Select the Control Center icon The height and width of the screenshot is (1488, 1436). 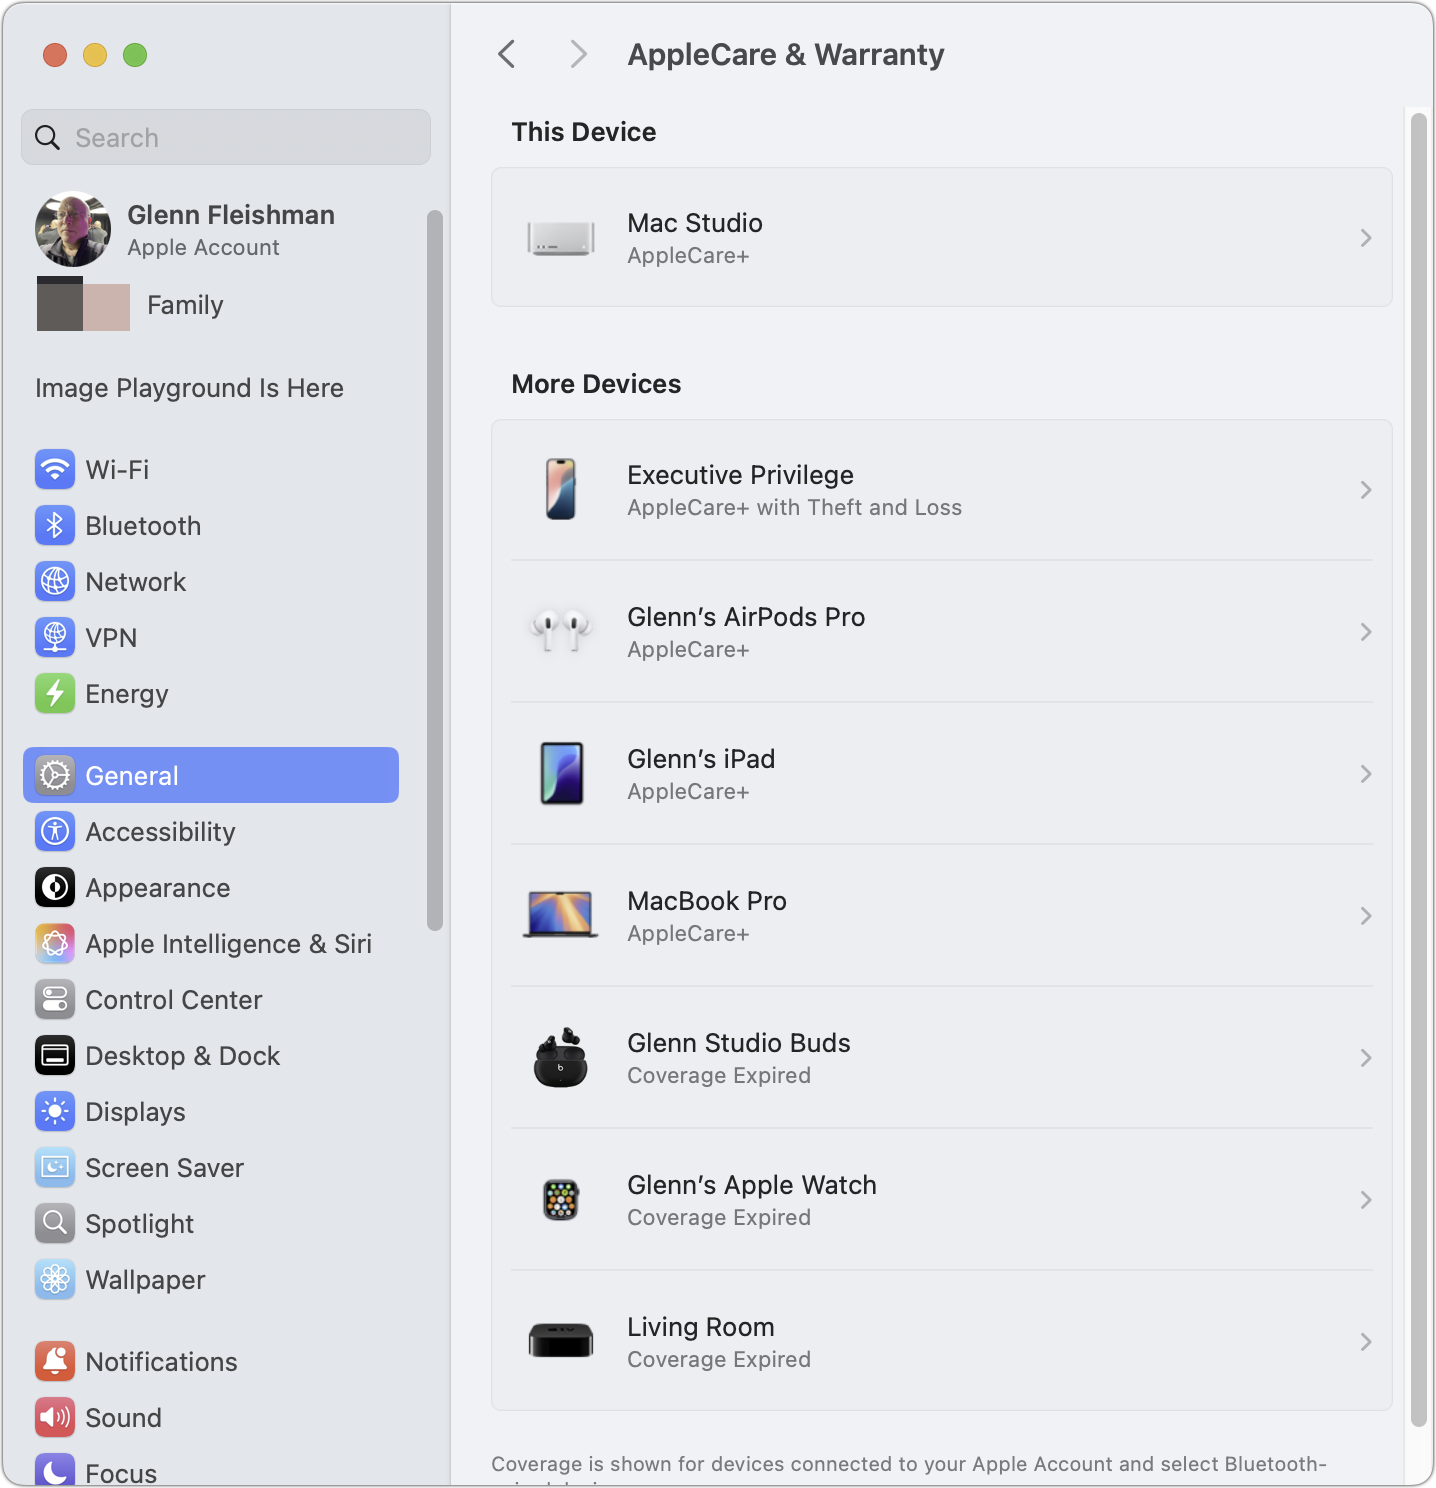(55, 999)
